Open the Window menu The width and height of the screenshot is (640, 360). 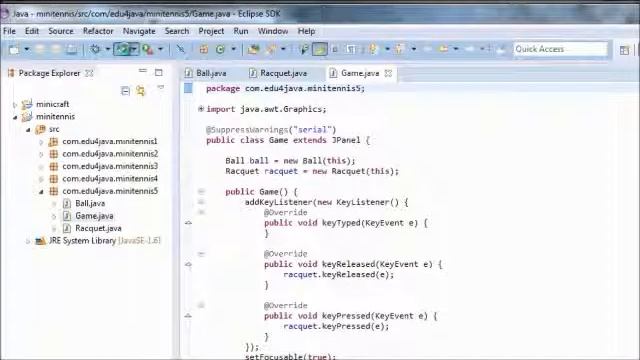(x=273, y=31)
